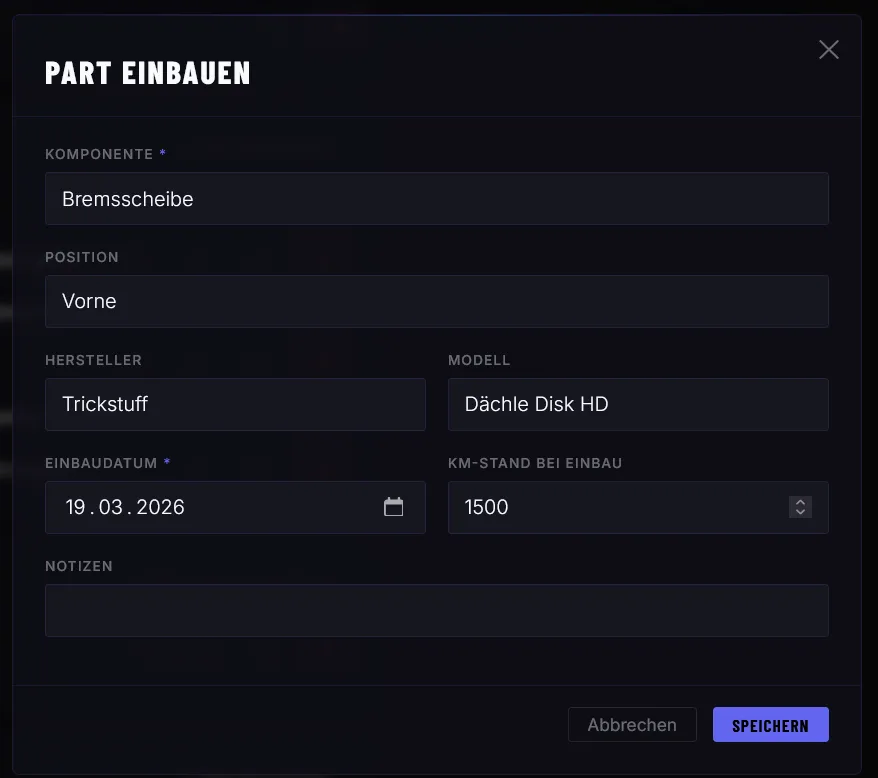This screenshot has width=878, height=778.
Task: Select the day segment of Einbaudatum
Action: 76,507
